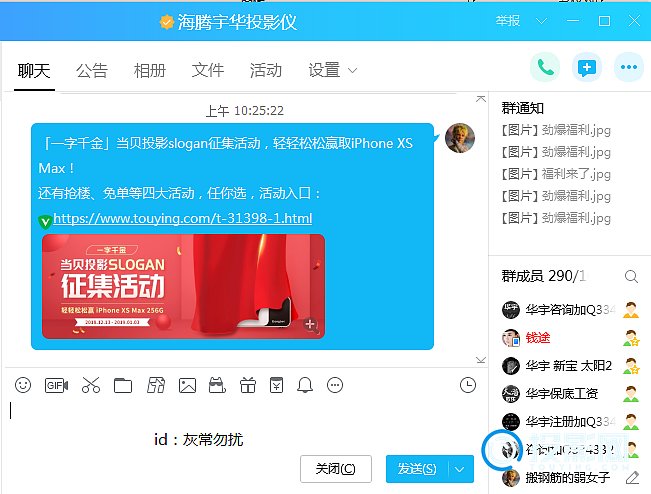The width and height of the screenshot is (651, 494).
Task: Send a gift with the gift box icon
Action: coord(248,385)
